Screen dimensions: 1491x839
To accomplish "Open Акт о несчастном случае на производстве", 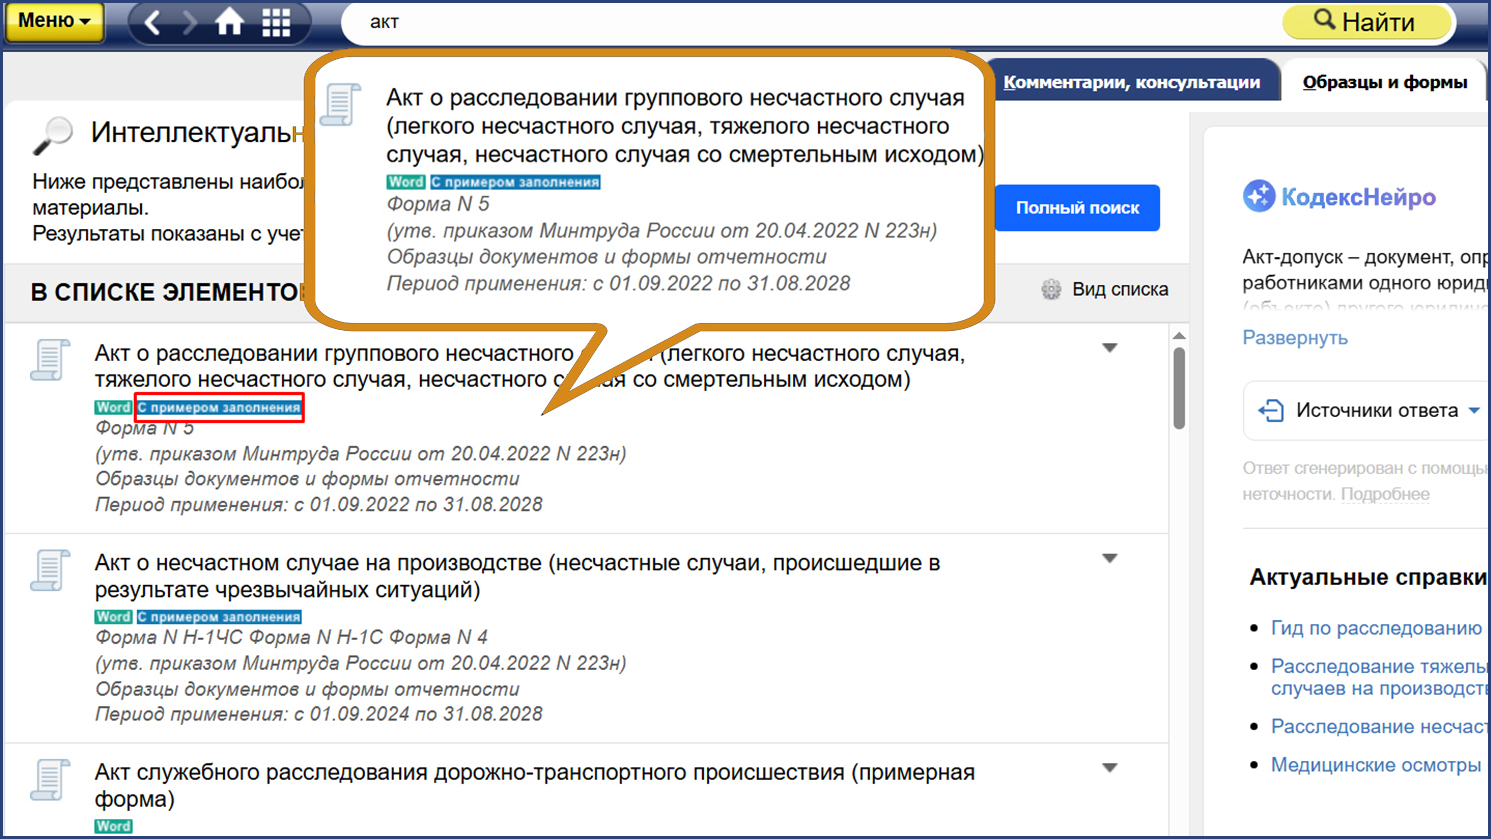I will click(x=518, y=576).
